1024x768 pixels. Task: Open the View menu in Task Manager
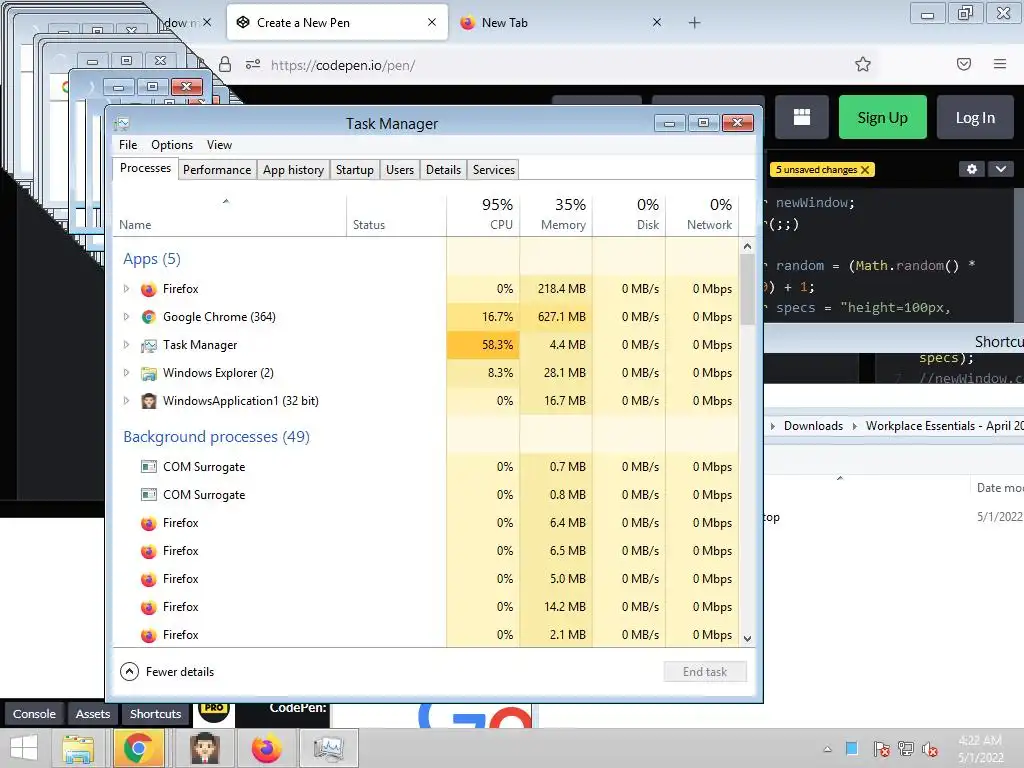coord(219,145)
